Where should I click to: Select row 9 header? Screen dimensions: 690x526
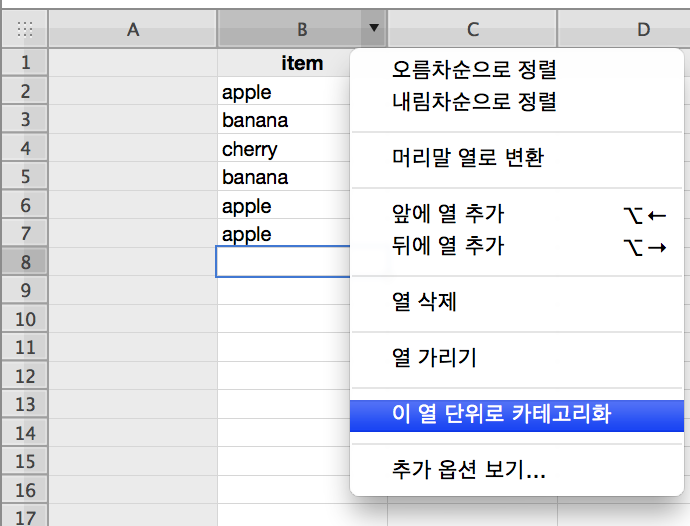tap(25, 290)
